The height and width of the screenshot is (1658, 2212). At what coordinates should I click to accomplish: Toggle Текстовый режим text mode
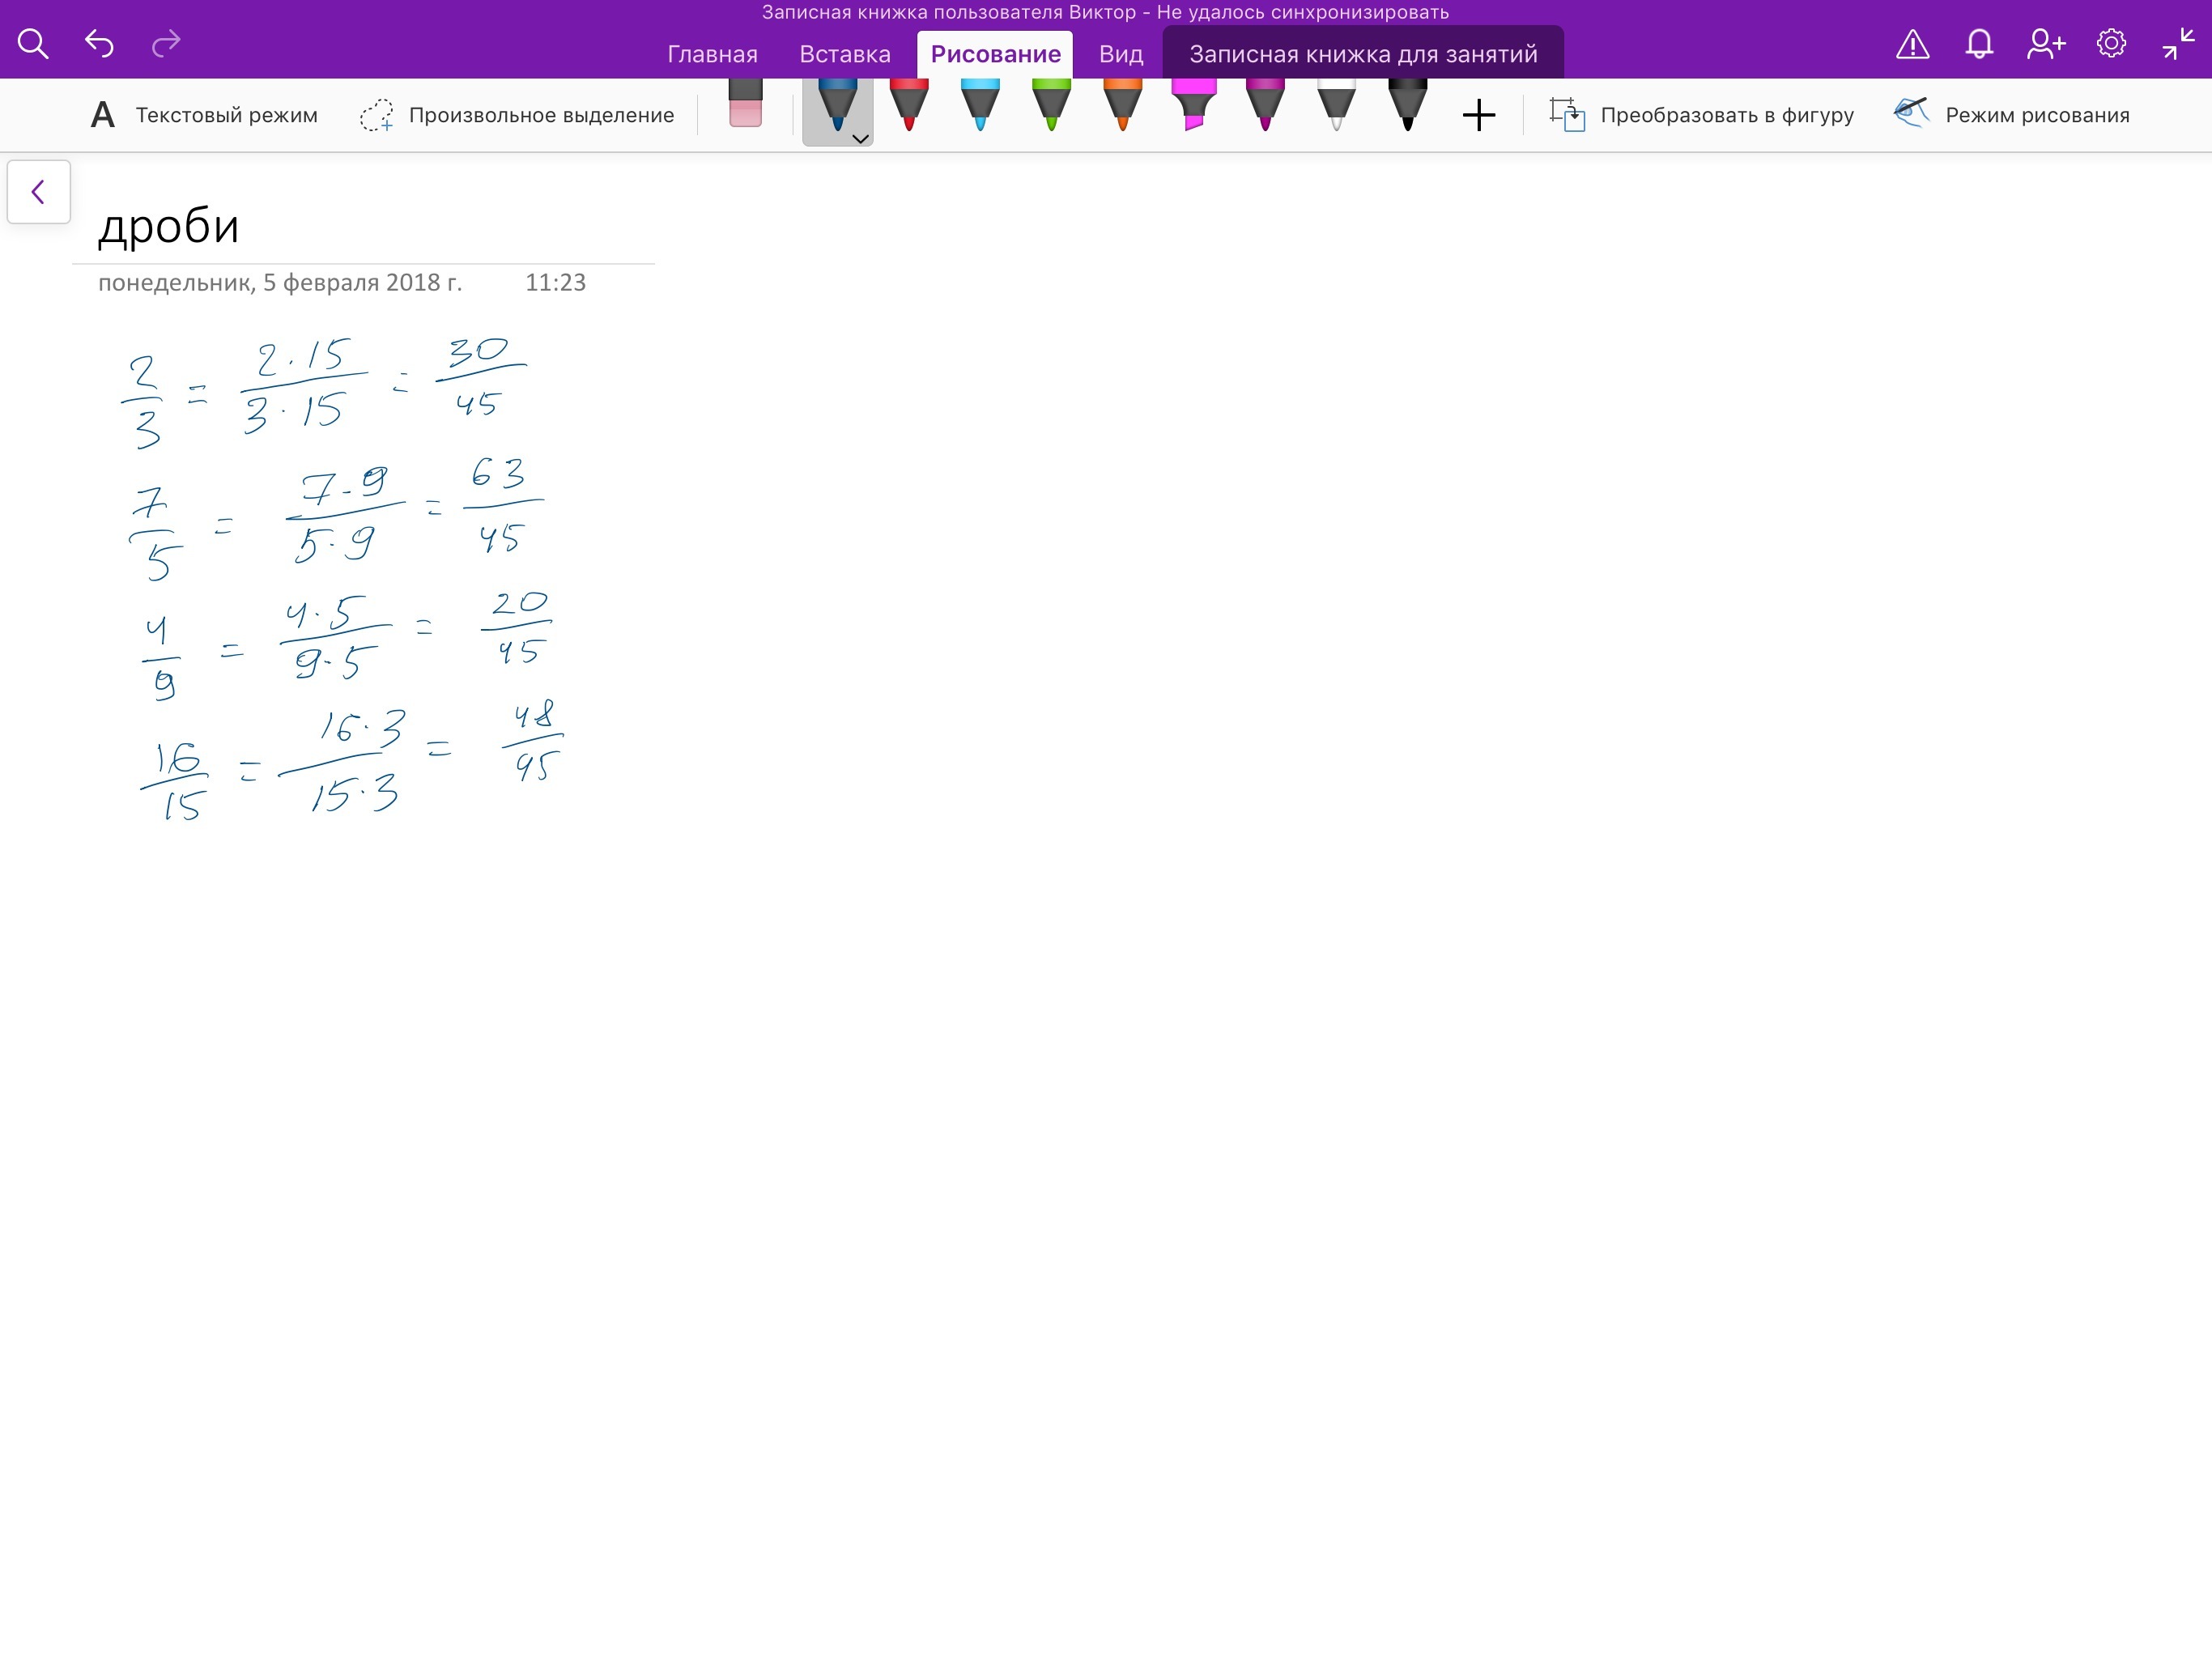(204, 115)
